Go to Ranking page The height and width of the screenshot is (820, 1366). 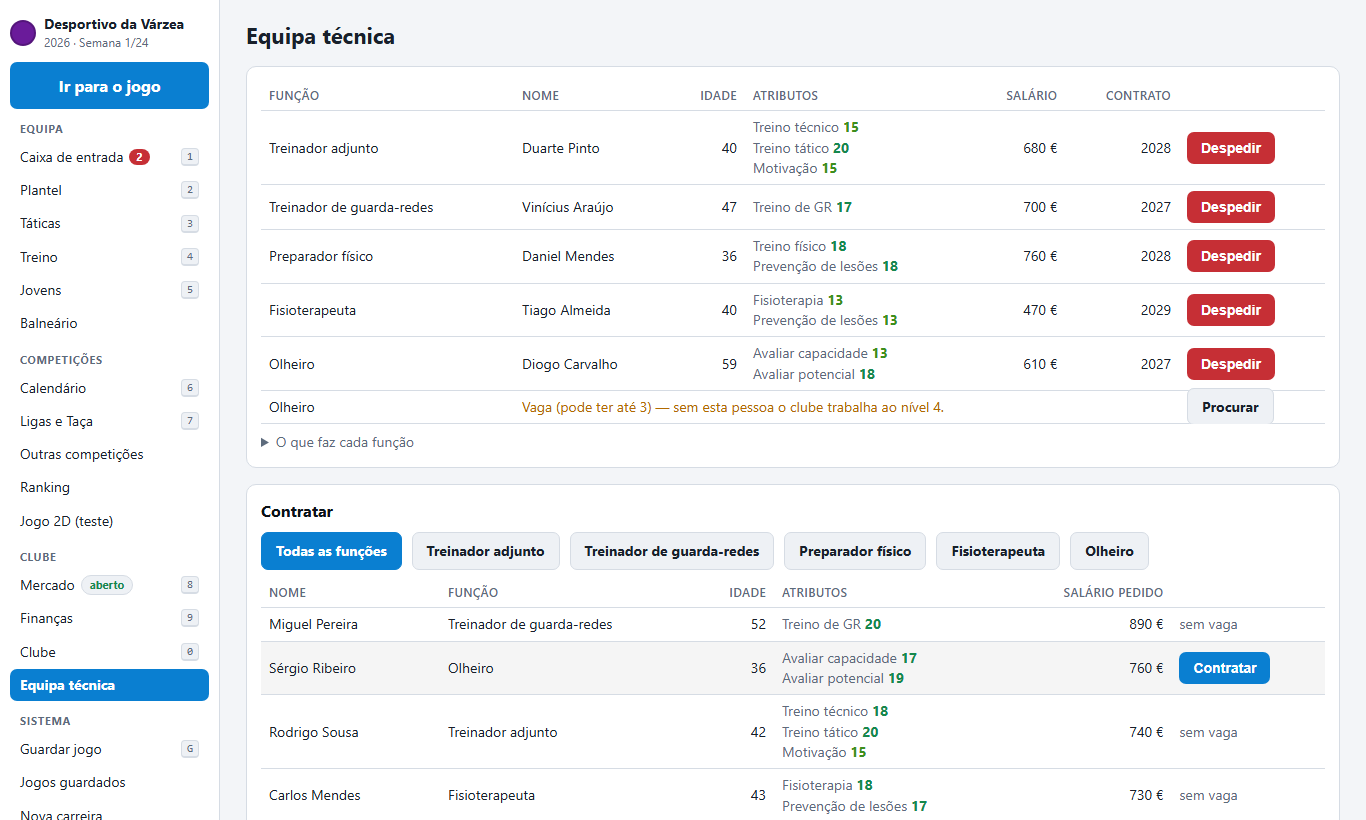coord(109,487)
